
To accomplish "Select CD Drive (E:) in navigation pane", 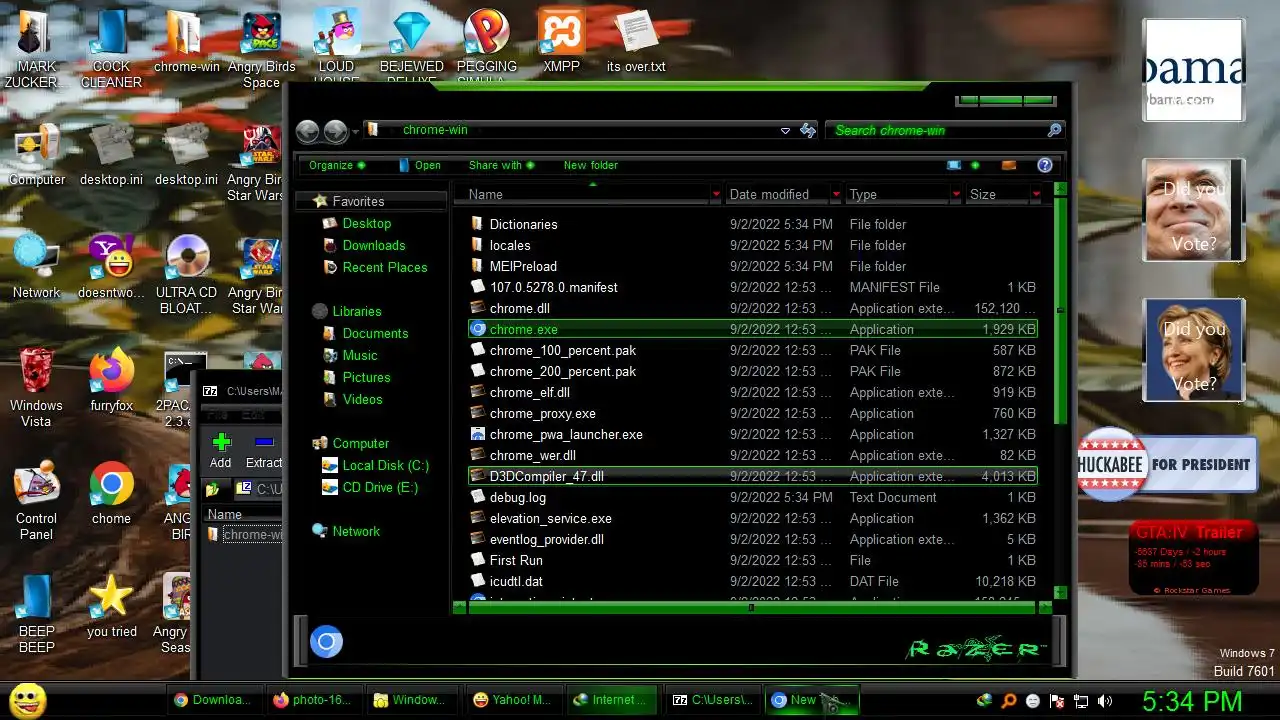I will [380, 487].
